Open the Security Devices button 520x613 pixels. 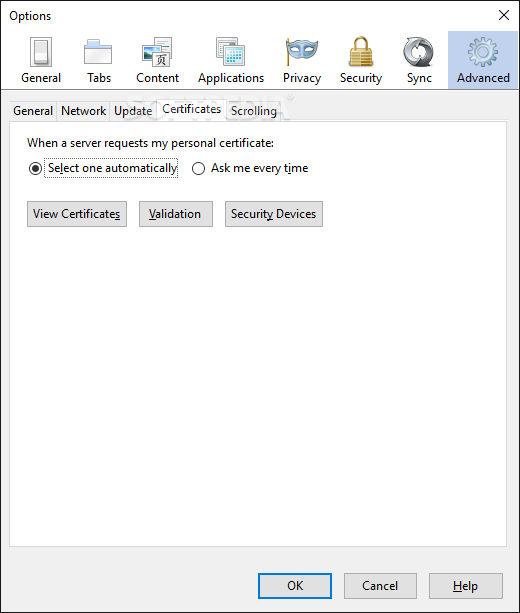[274, 214]
